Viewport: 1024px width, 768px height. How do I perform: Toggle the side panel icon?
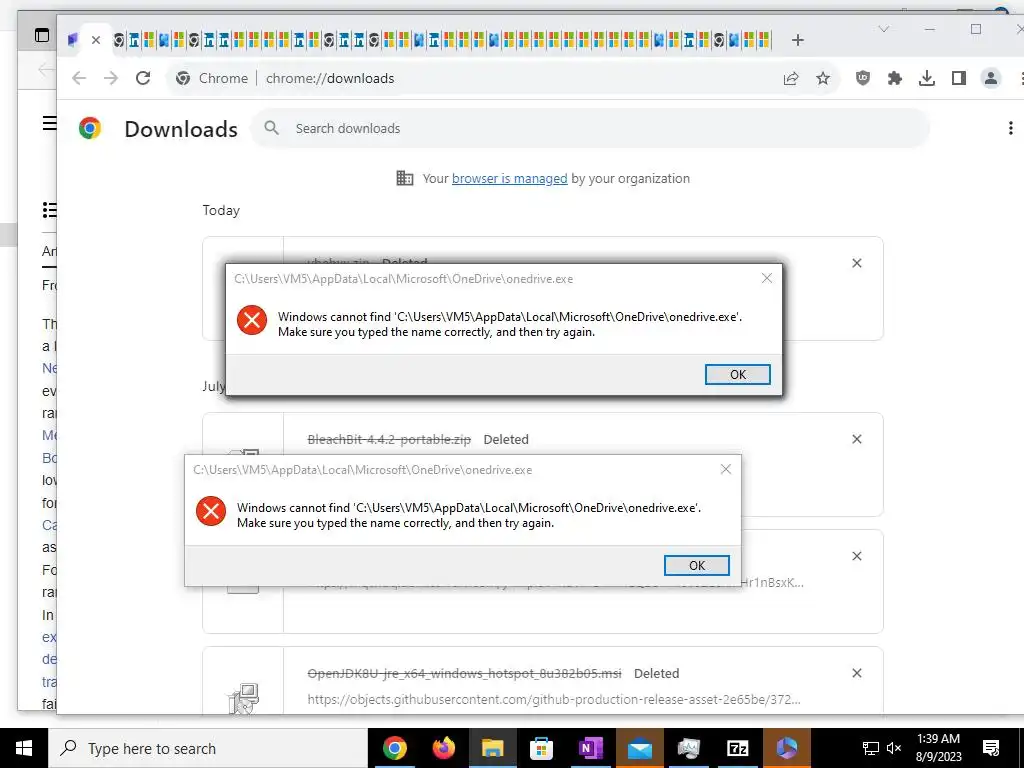pyautogui.click(x=959, y=78)
